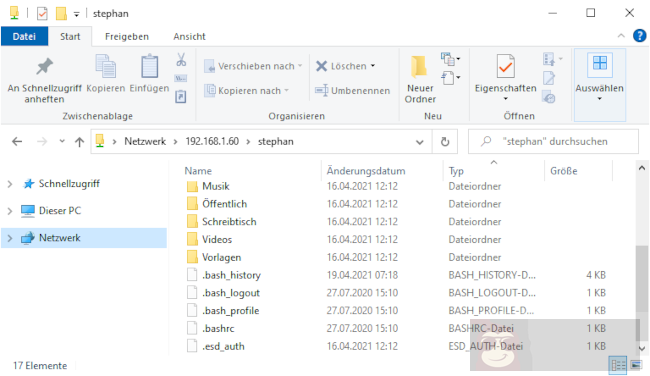The width and height of the screenshot is (650, 376).
Task: Switch to the Ansicht tab
Action: pyautogui.click(x=189, y=36)
